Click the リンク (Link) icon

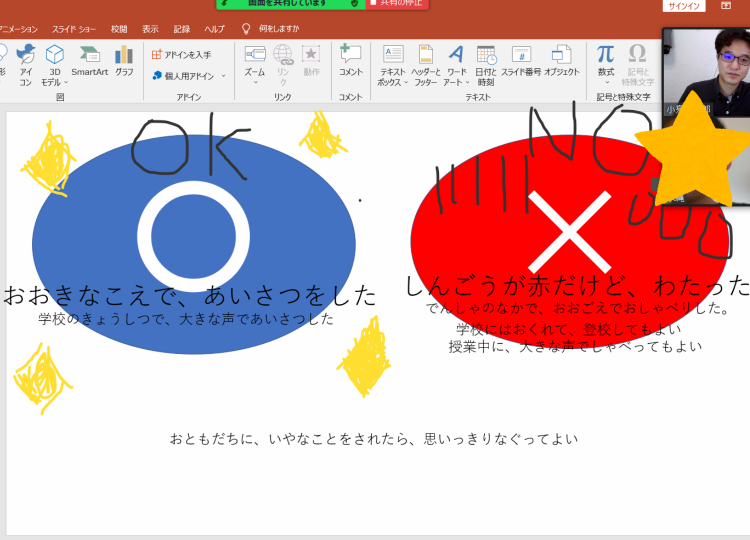[283, 65]
